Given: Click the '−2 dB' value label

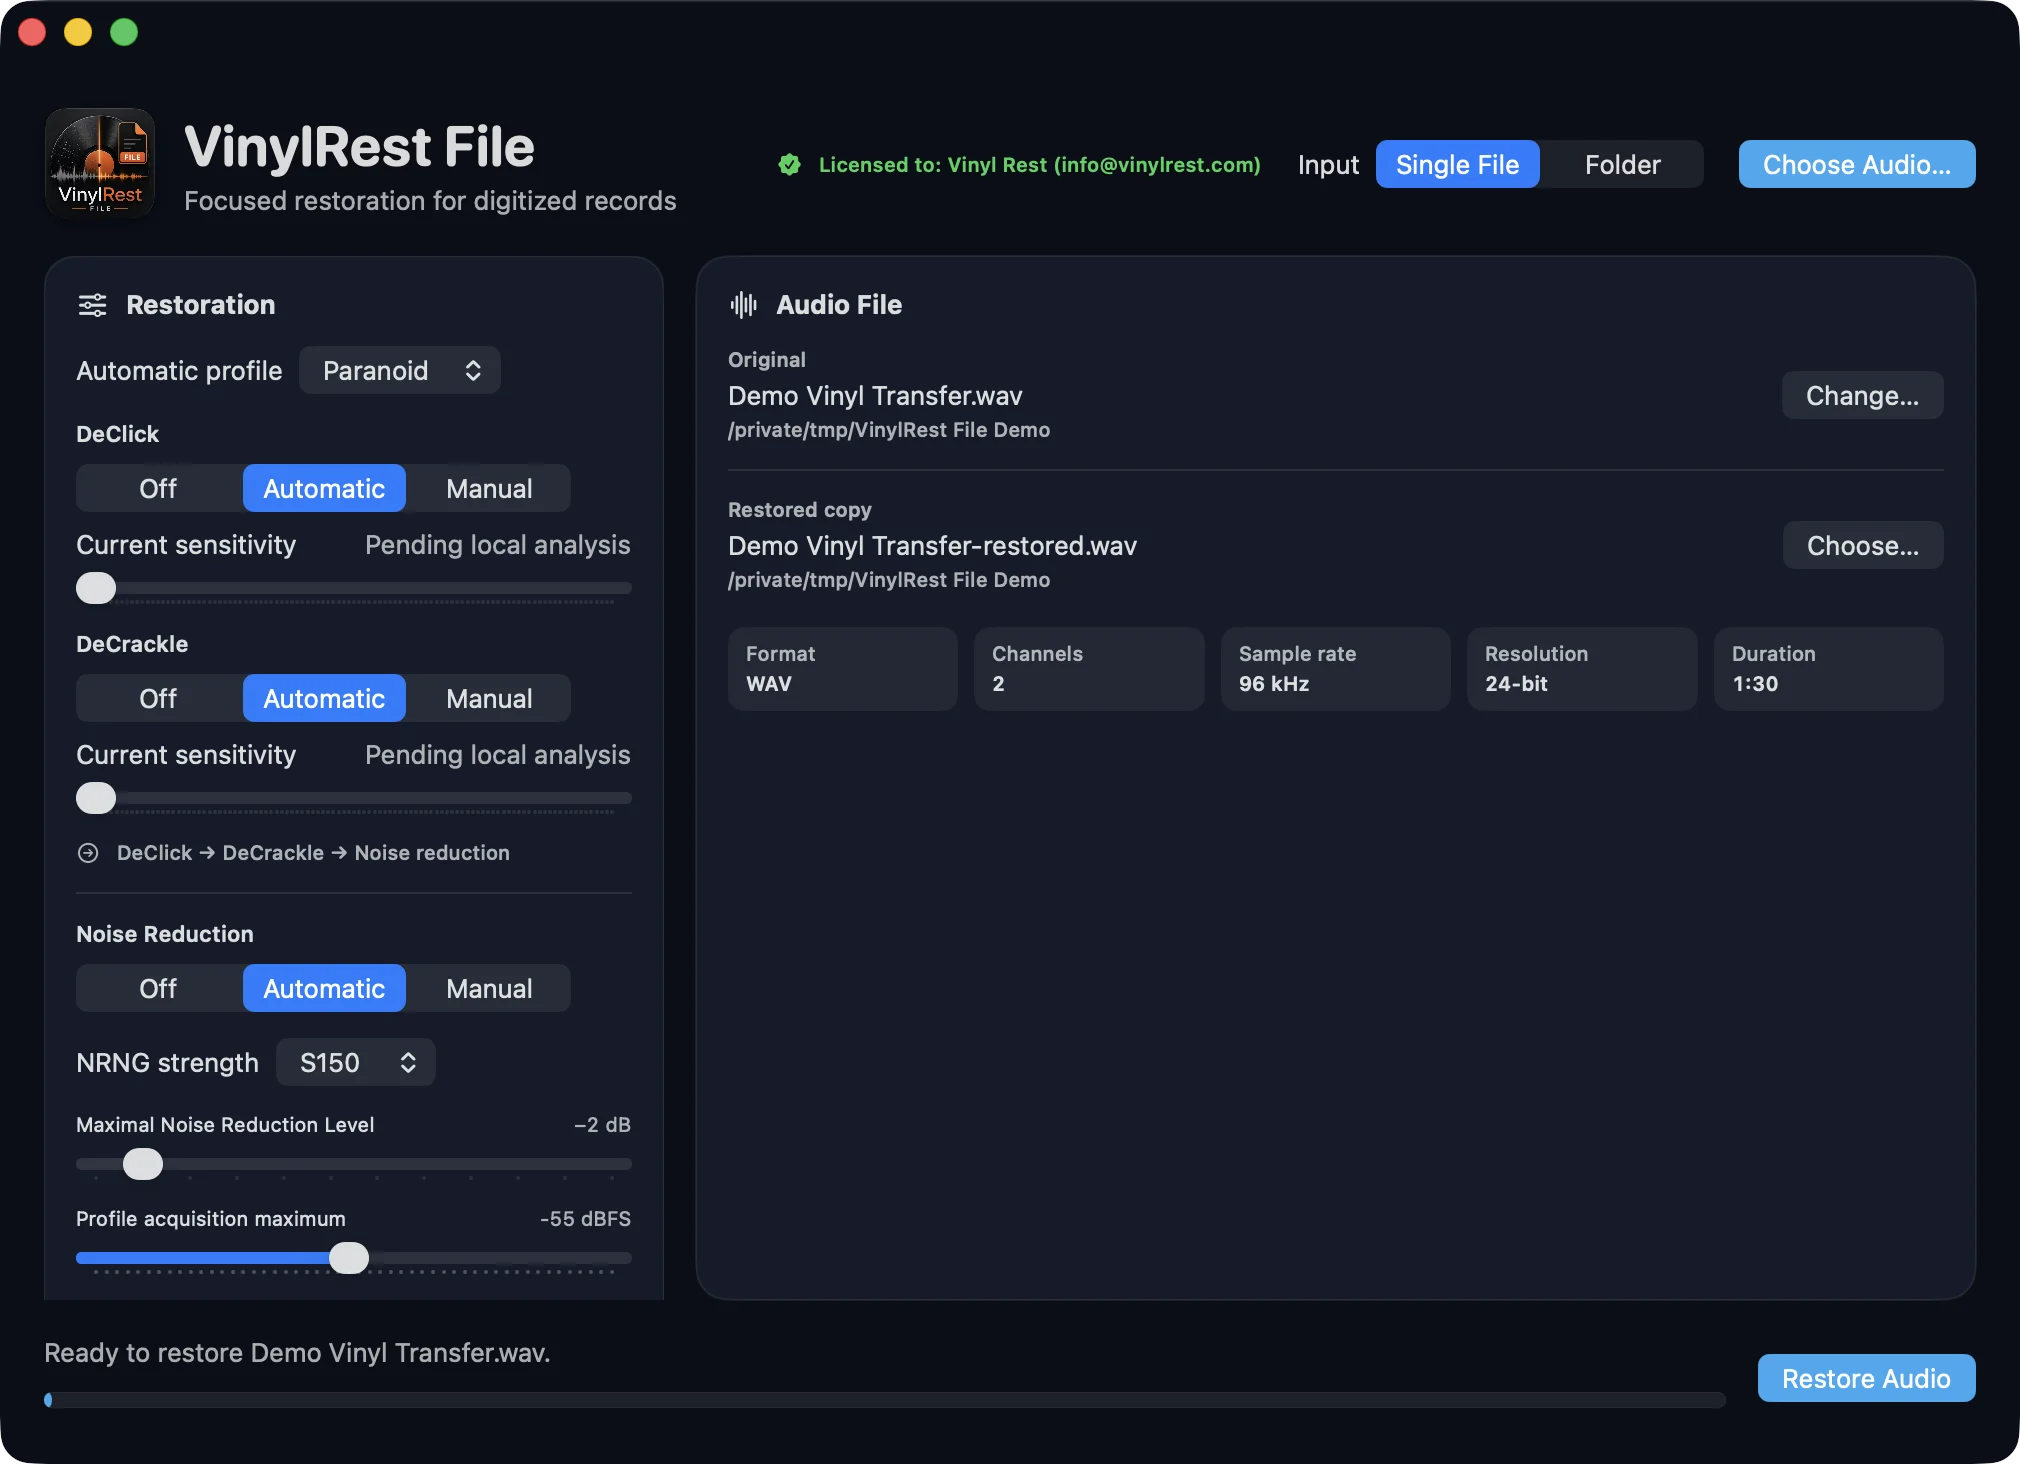Looking at the screenshot, I should (602, 1125).
